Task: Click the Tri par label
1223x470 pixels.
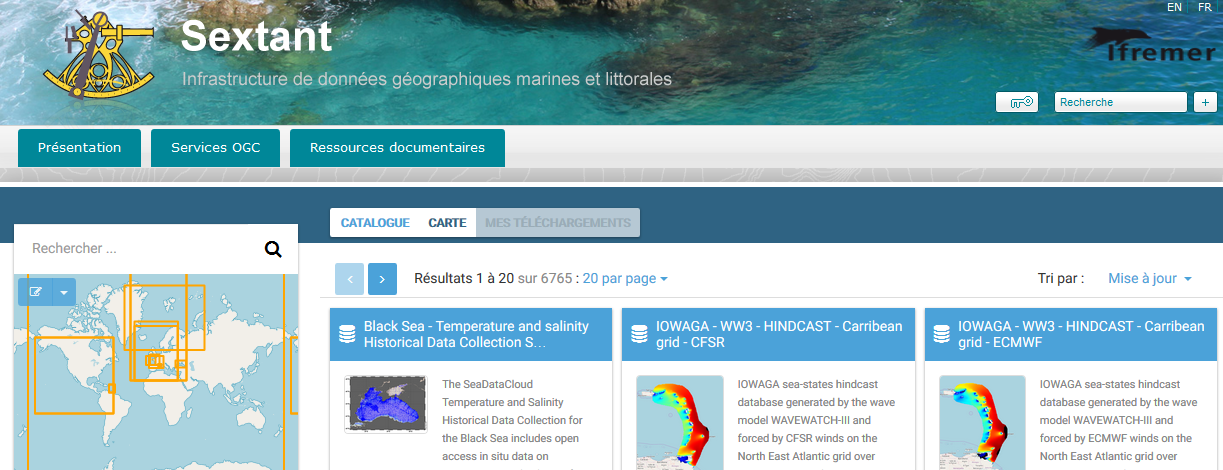Action: pyautogui.click(x=1061, y=279)
